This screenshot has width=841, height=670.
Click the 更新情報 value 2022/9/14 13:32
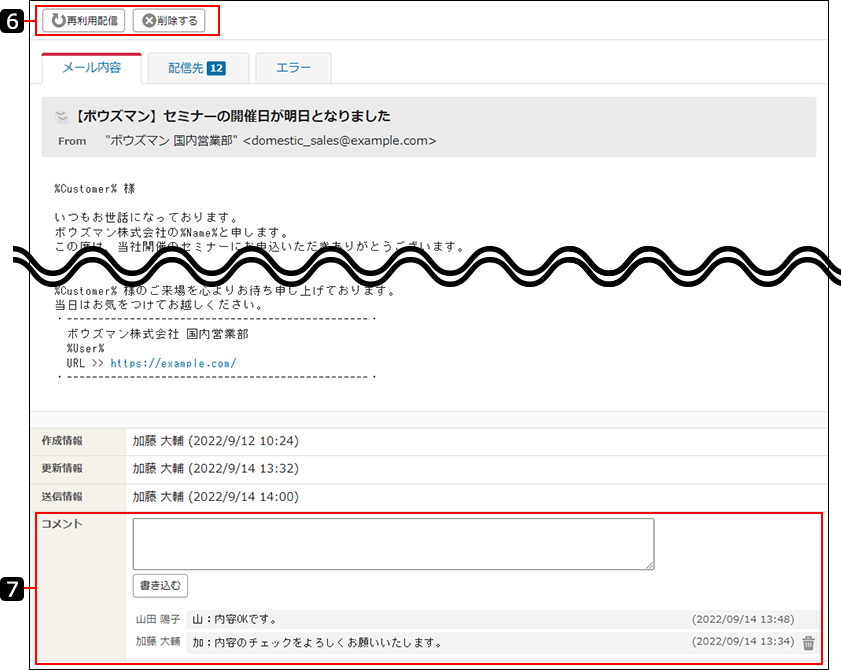(244, 468)
